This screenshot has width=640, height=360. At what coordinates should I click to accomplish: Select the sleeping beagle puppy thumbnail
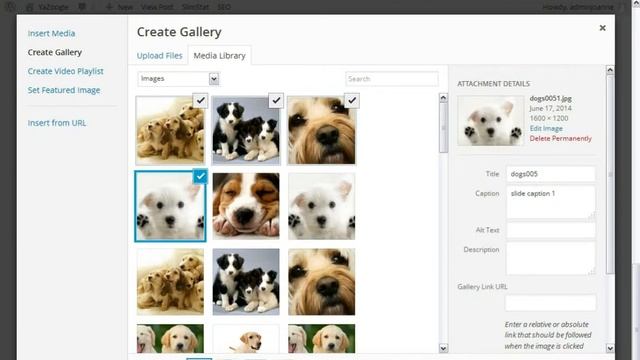pyautogui.click(x=246, y=206)
